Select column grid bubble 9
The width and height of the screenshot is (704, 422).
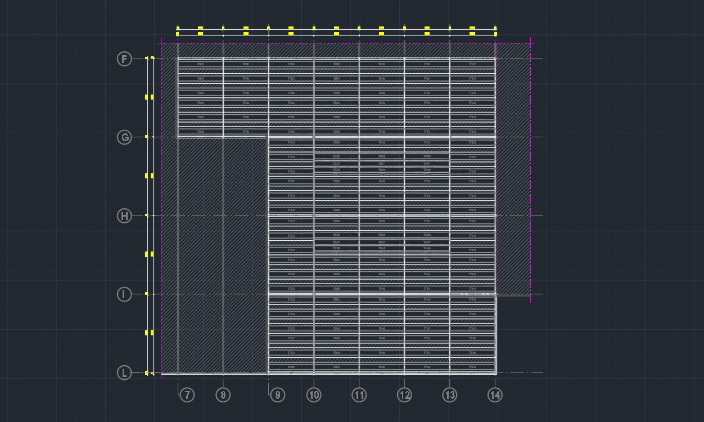[x=277, y=395]
